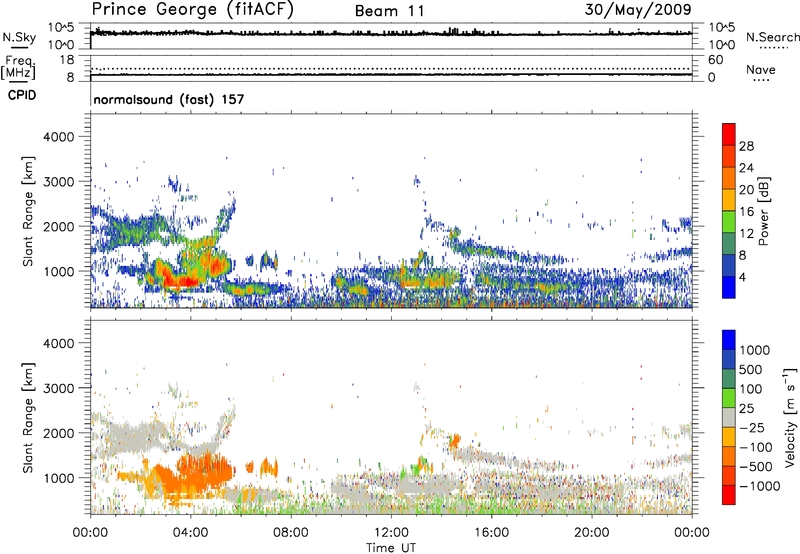Click the "4" power colorbar value
Image resolution: width=800 pixels, height=554 pixels.
(742, 277)
